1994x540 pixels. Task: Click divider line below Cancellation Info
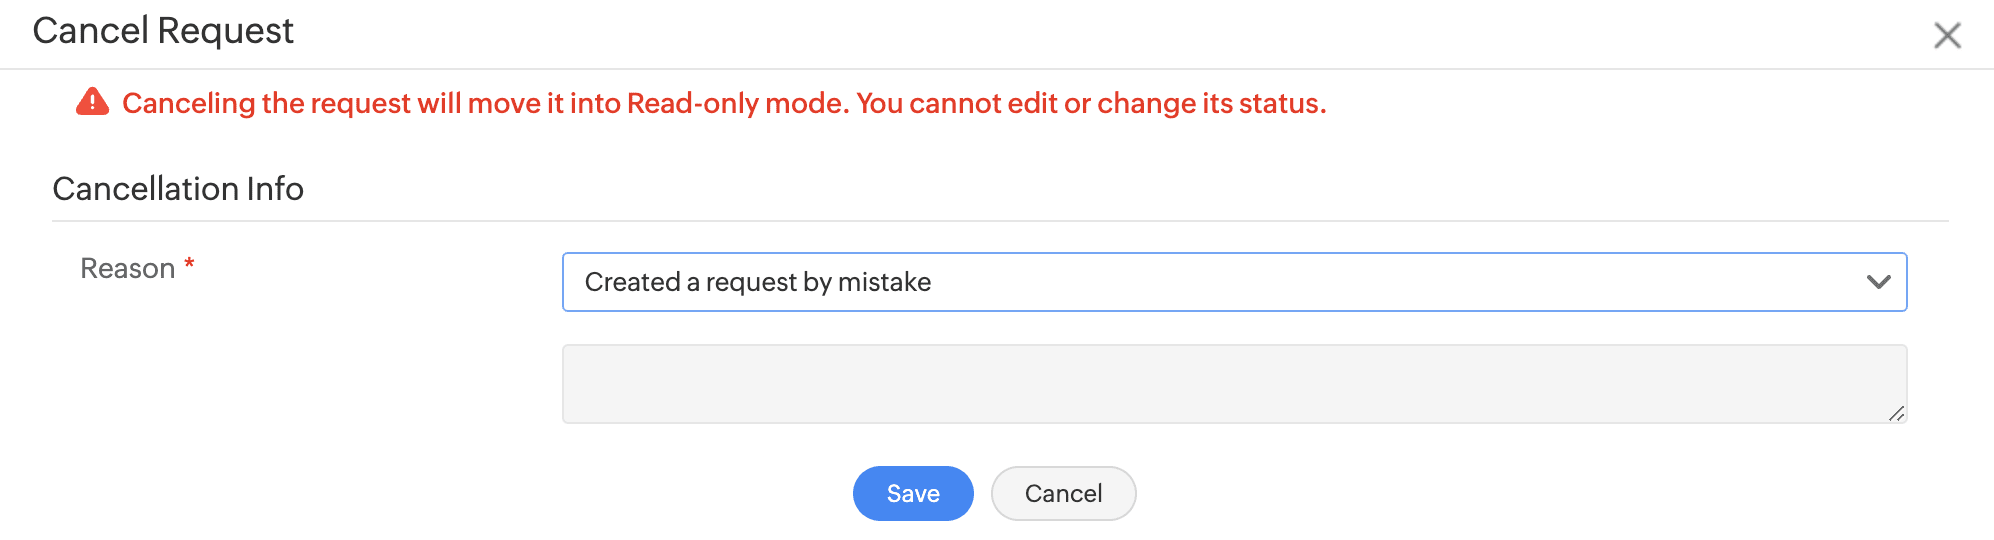tap(1000, 221)
